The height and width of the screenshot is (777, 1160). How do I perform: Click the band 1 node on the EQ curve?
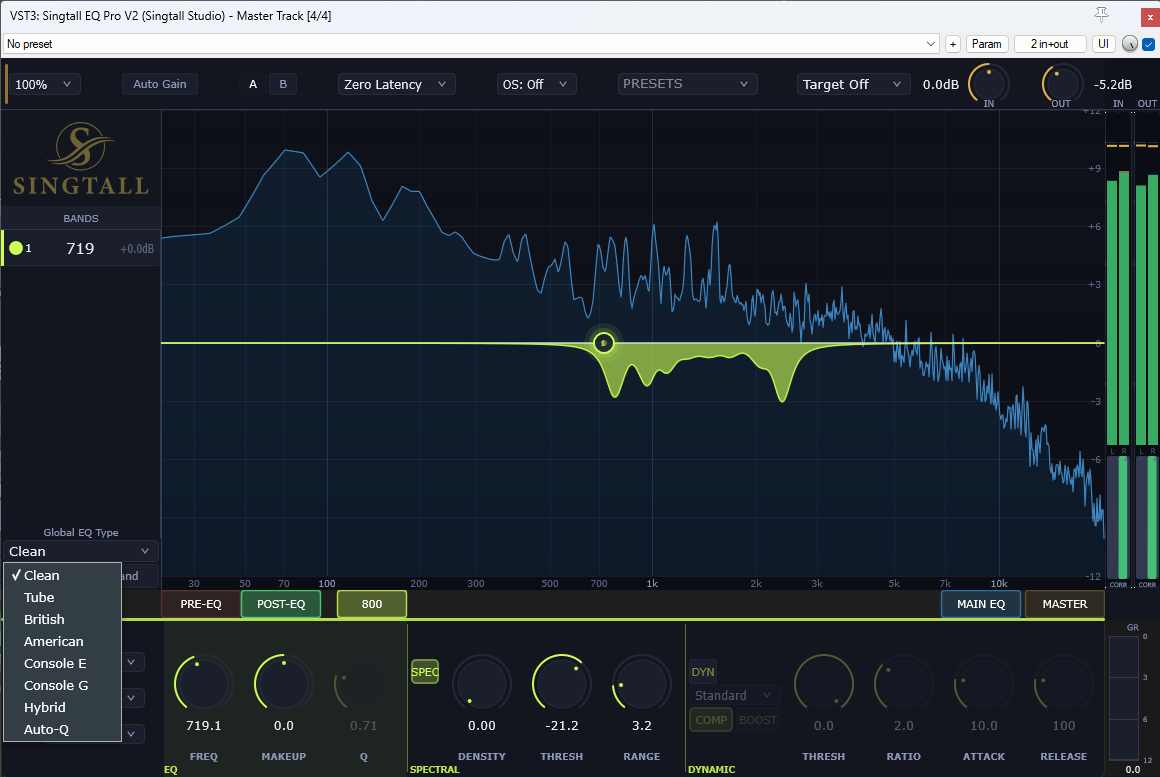click(x=604, y=343)
